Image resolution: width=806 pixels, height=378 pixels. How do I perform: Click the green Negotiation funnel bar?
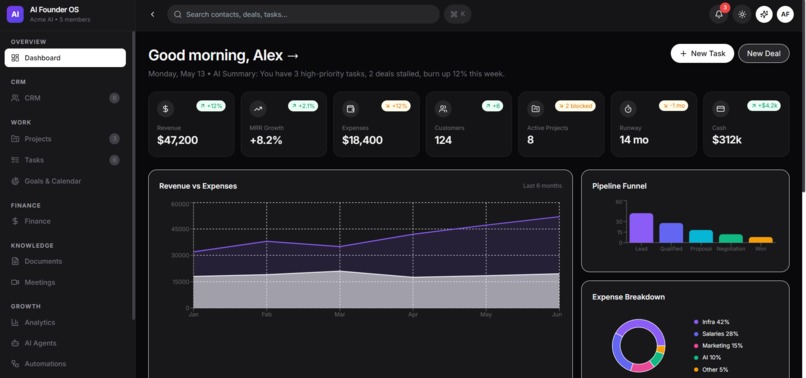click(730, 239)
